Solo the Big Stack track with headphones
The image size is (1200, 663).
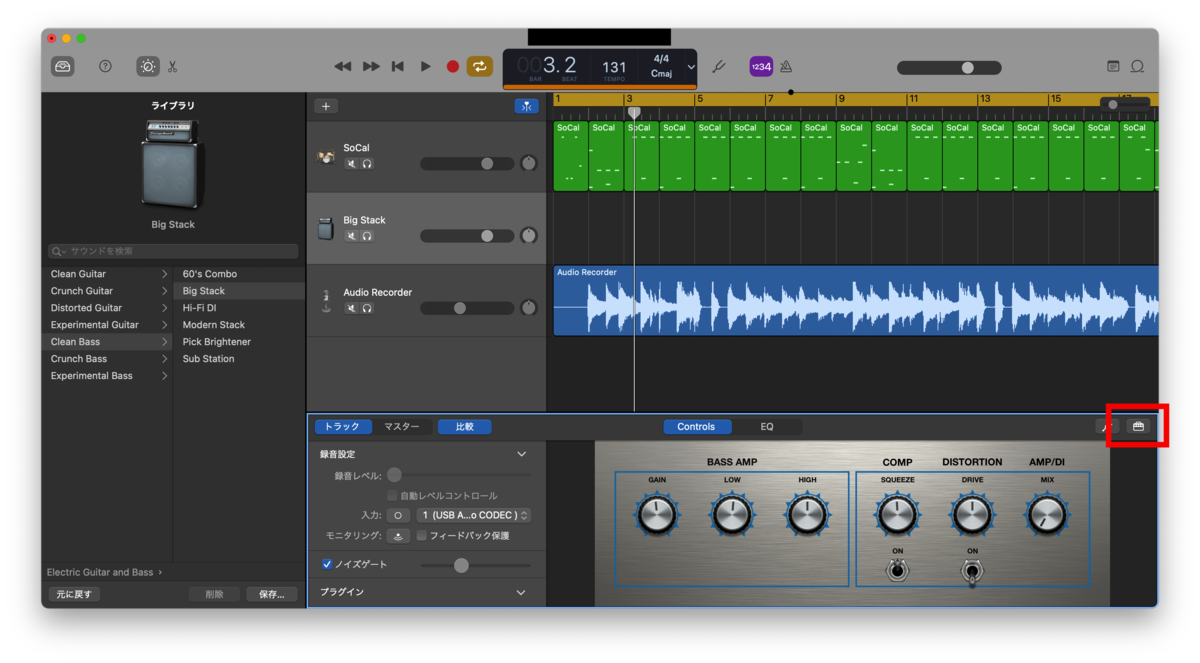367,236
